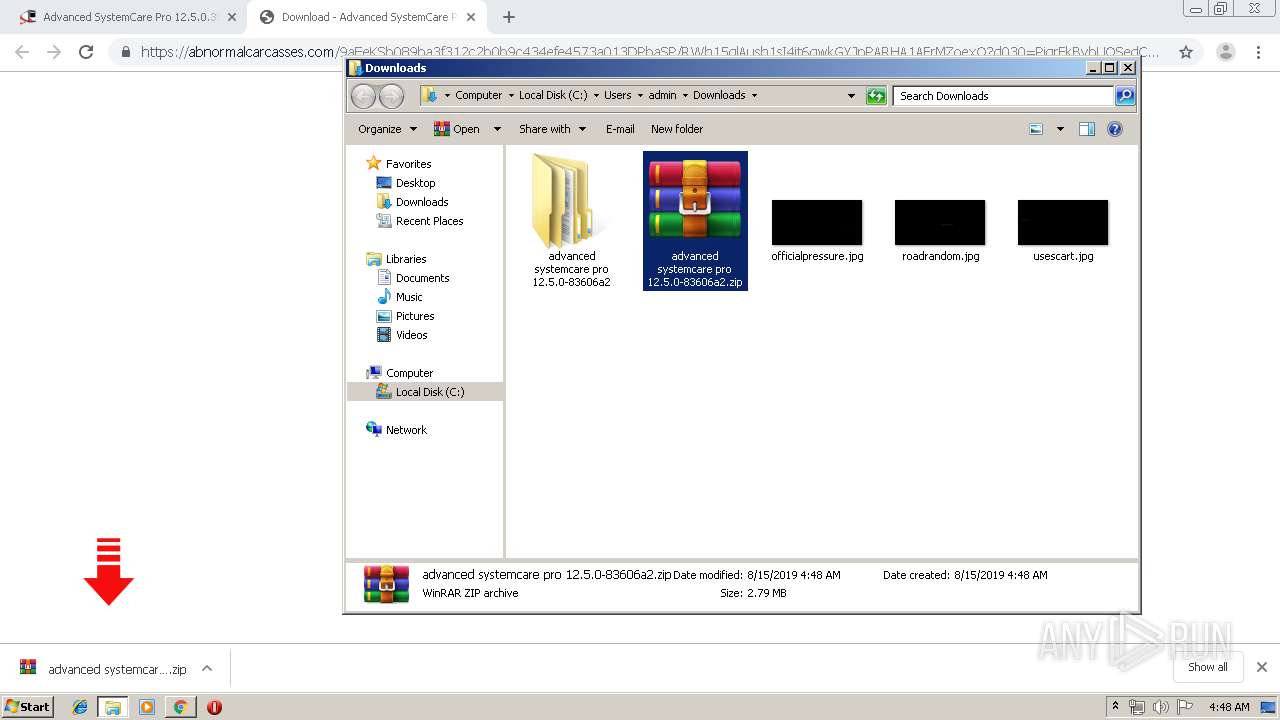Select advanced systemcare pro folder

click(x=571, y=221)
